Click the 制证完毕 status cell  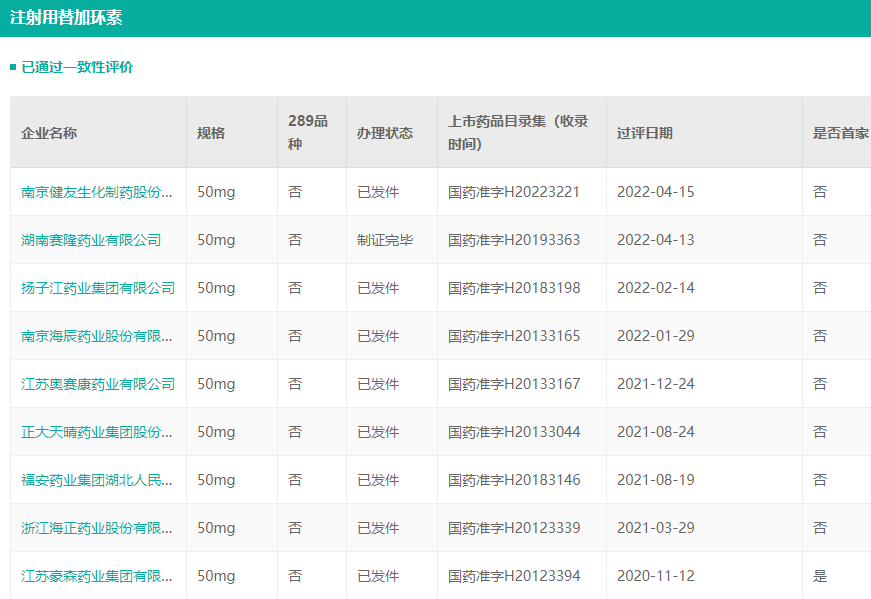point(385,240)
